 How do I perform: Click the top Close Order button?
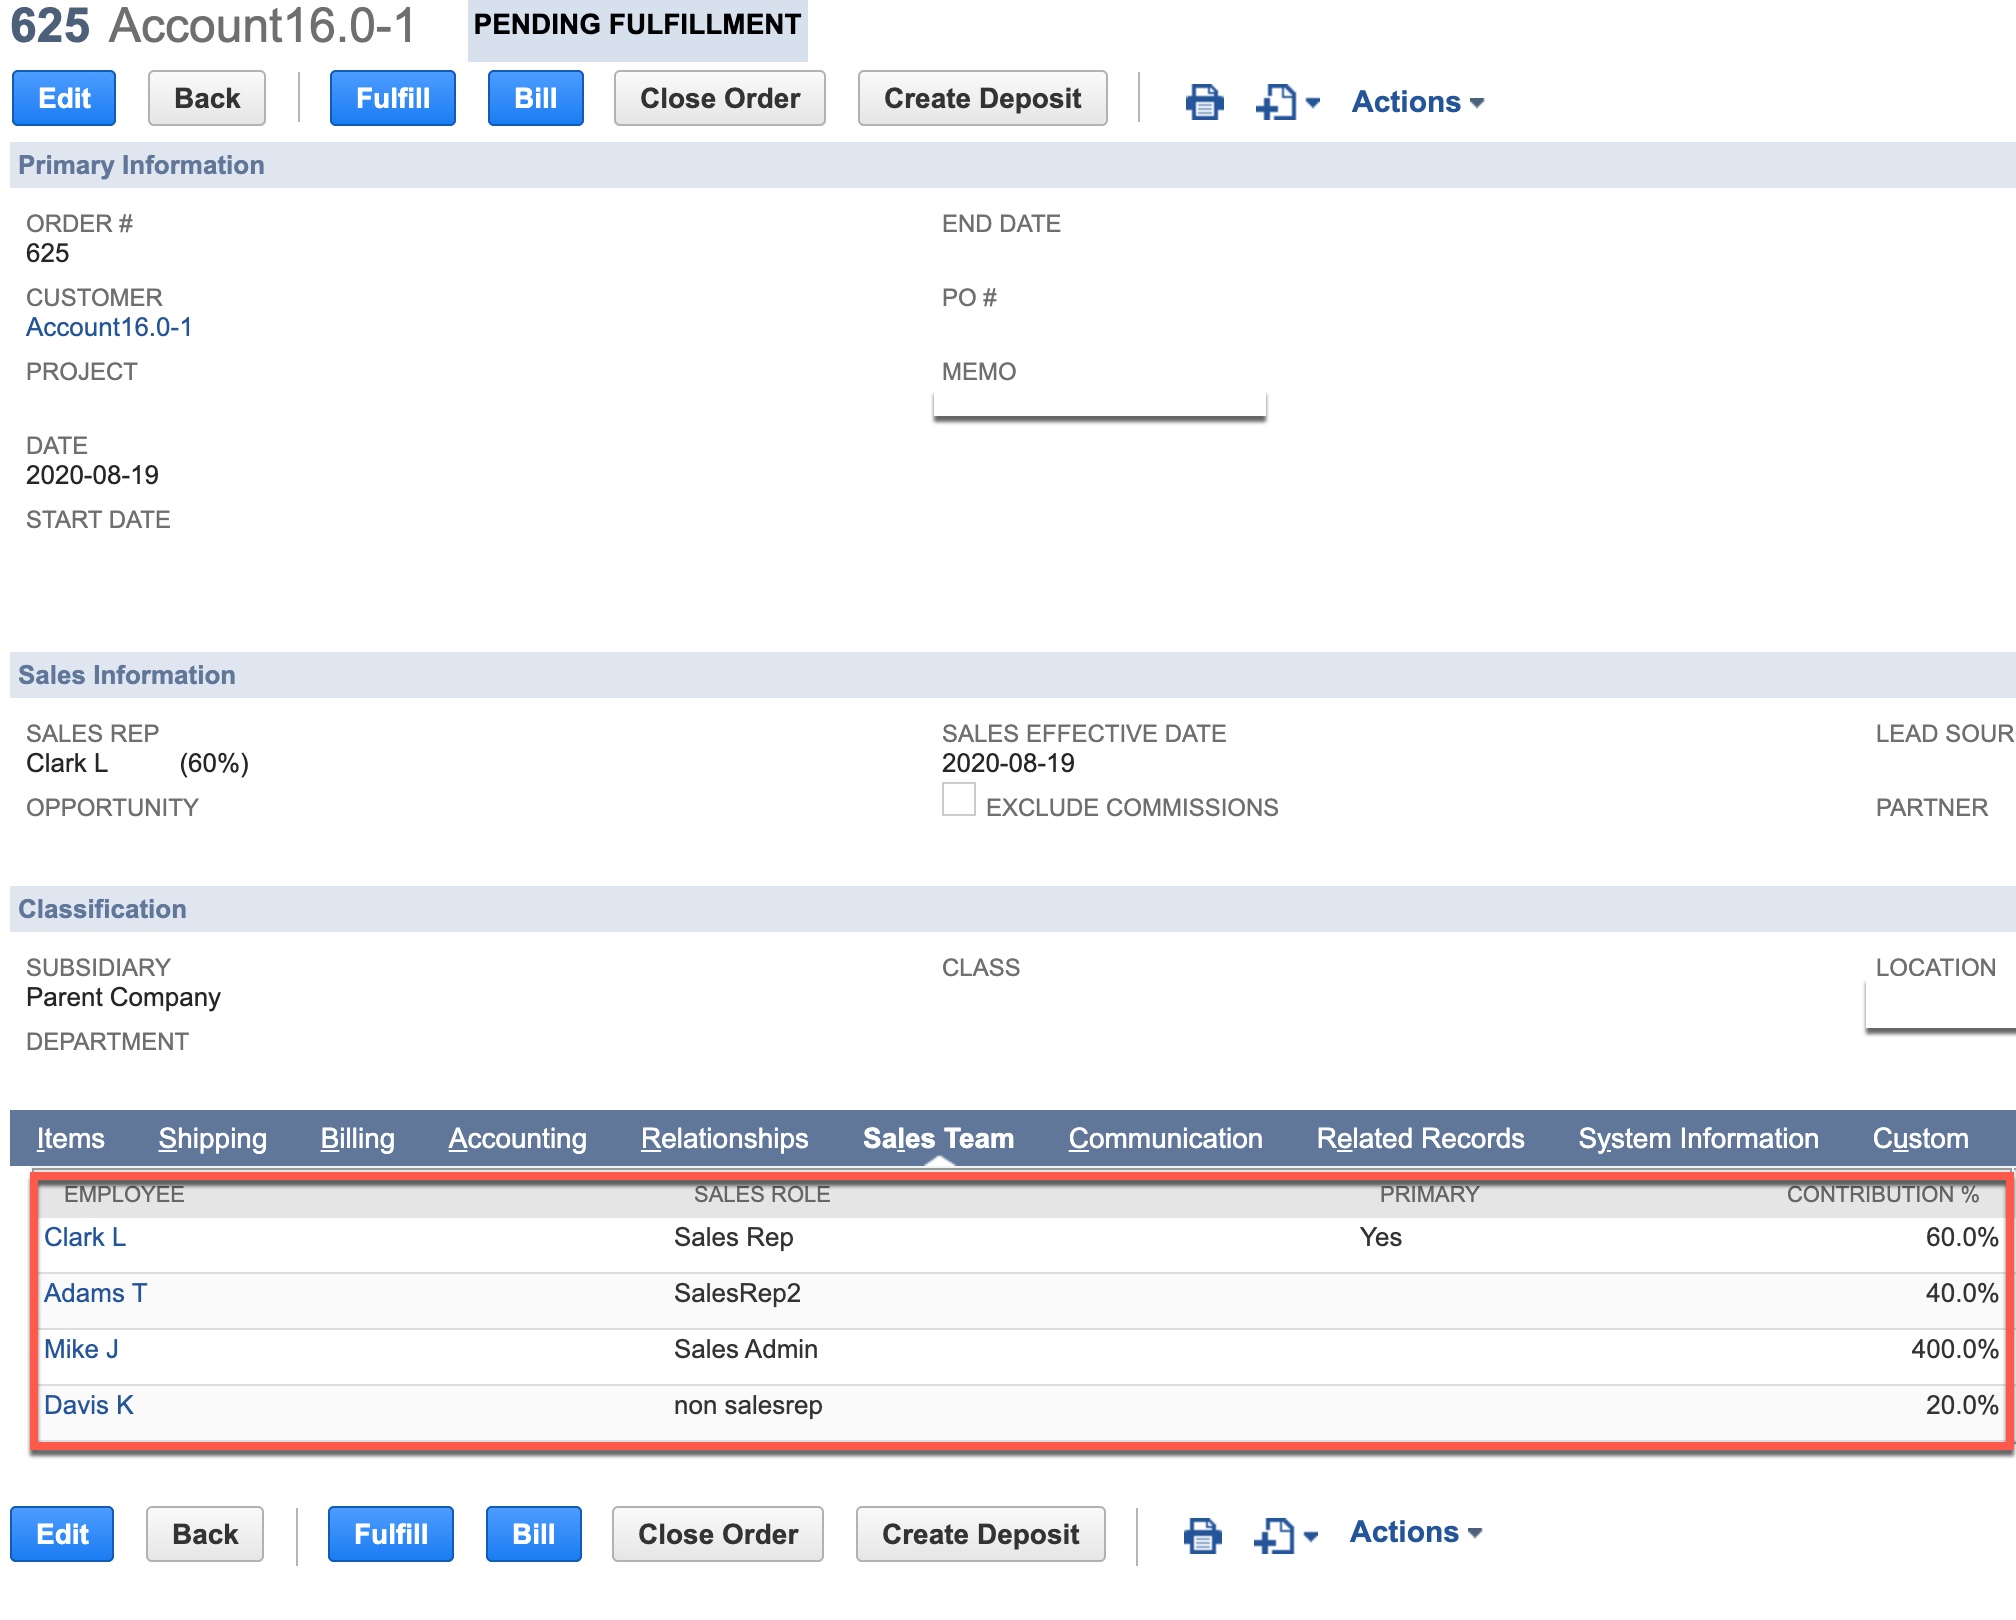click(x=720, y=98)
